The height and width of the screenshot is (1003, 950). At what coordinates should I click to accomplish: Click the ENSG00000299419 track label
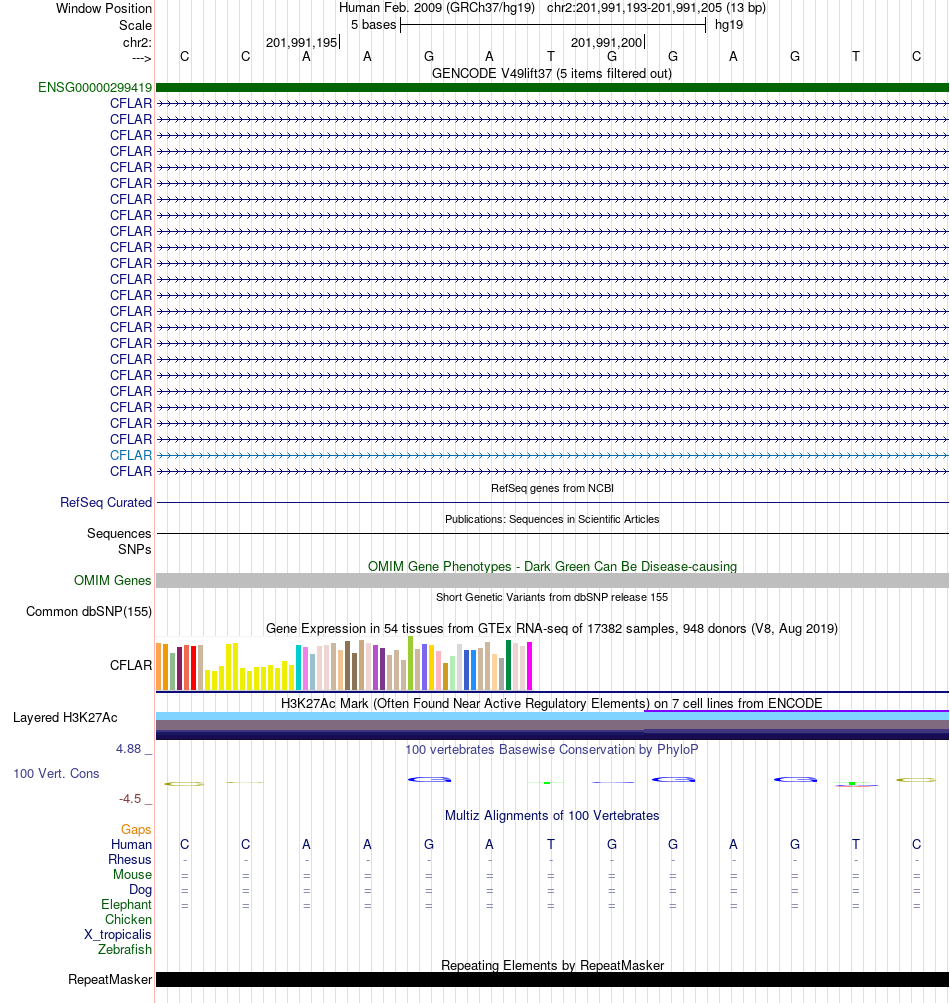click(x=95, y=88)
